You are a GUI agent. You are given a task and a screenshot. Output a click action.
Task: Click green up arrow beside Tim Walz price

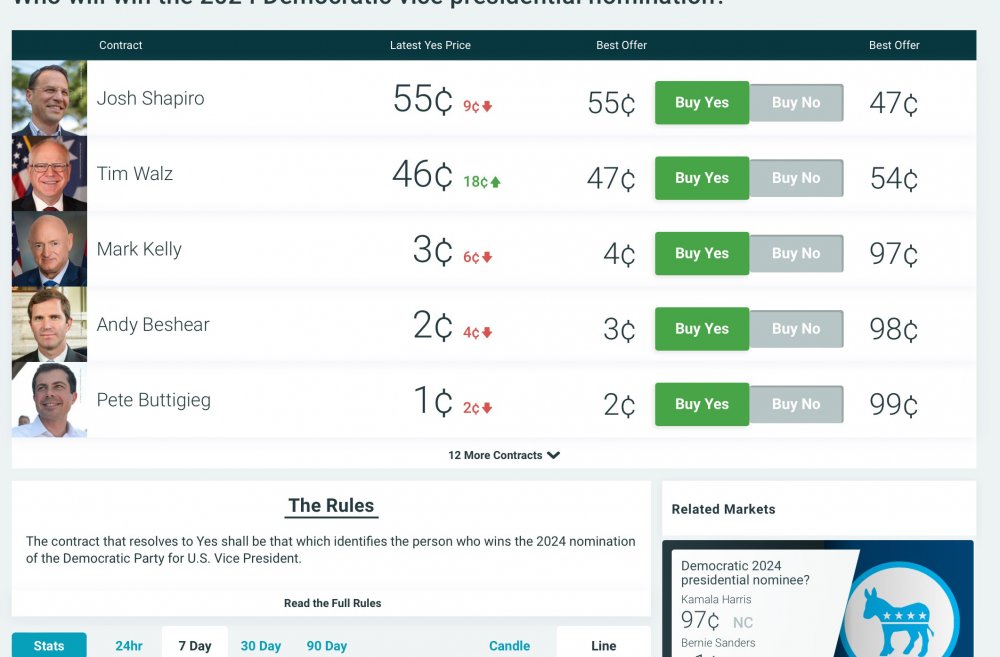(495, 182)
